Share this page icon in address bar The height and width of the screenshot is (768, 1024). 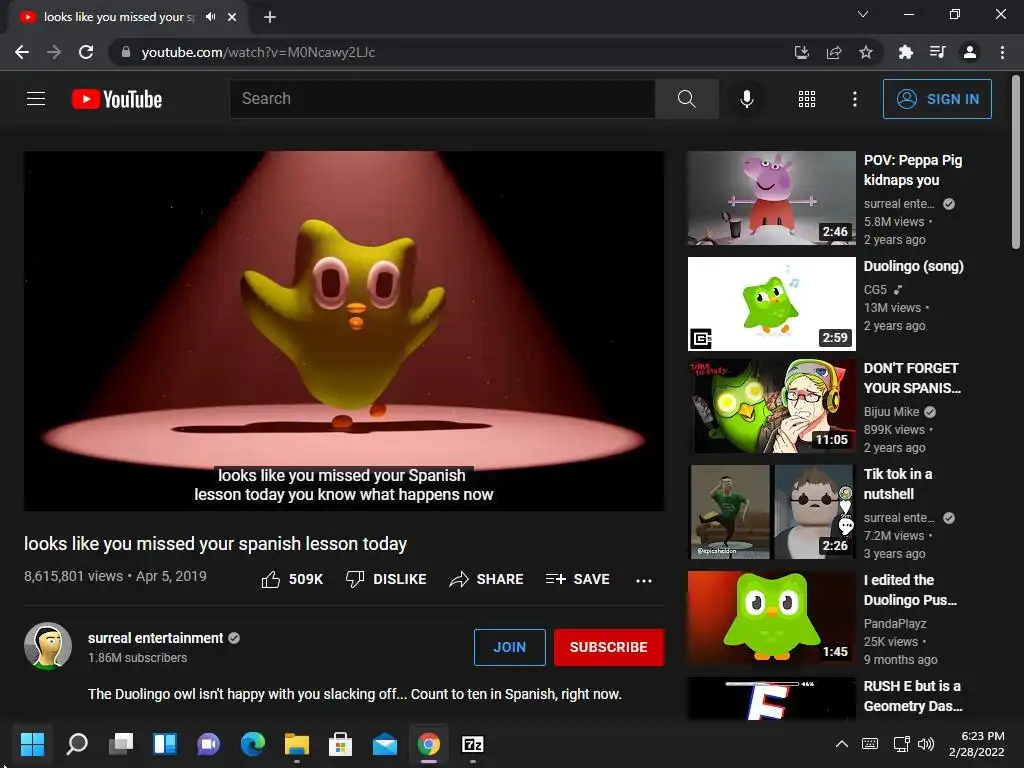[833, 52]
